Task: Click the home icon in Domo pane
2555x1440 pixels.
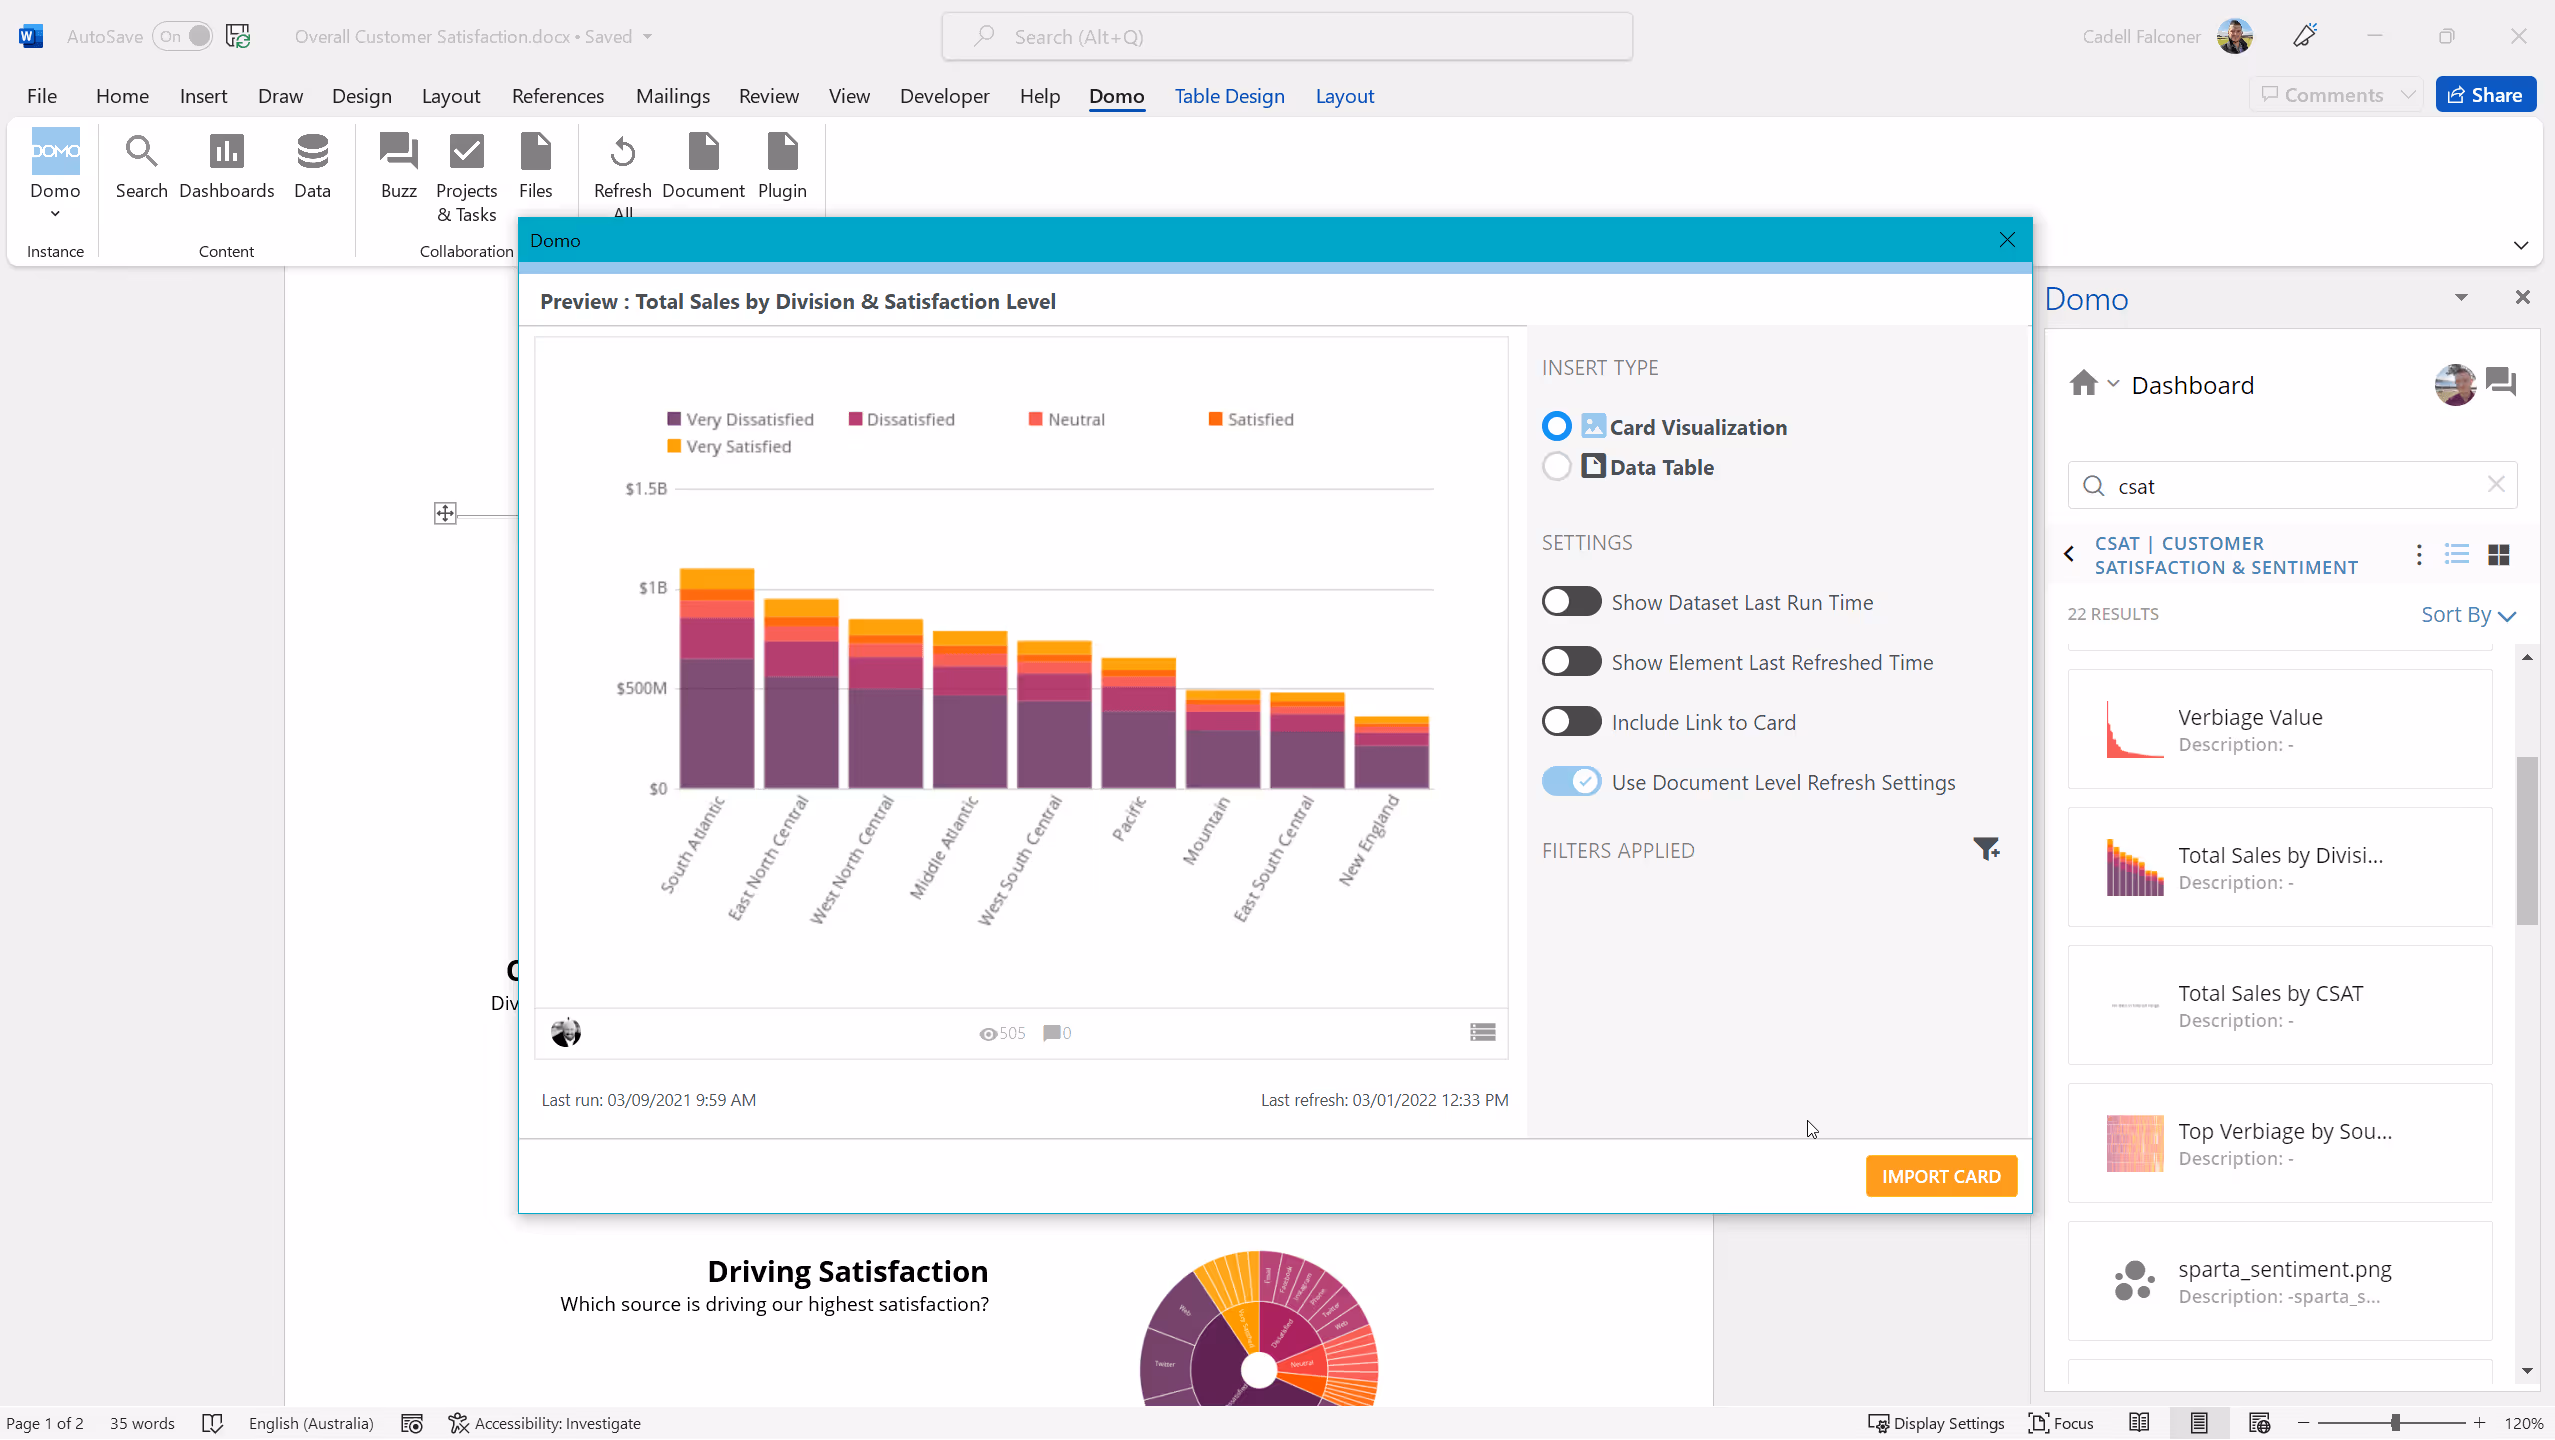Action: click(2083, 383)
